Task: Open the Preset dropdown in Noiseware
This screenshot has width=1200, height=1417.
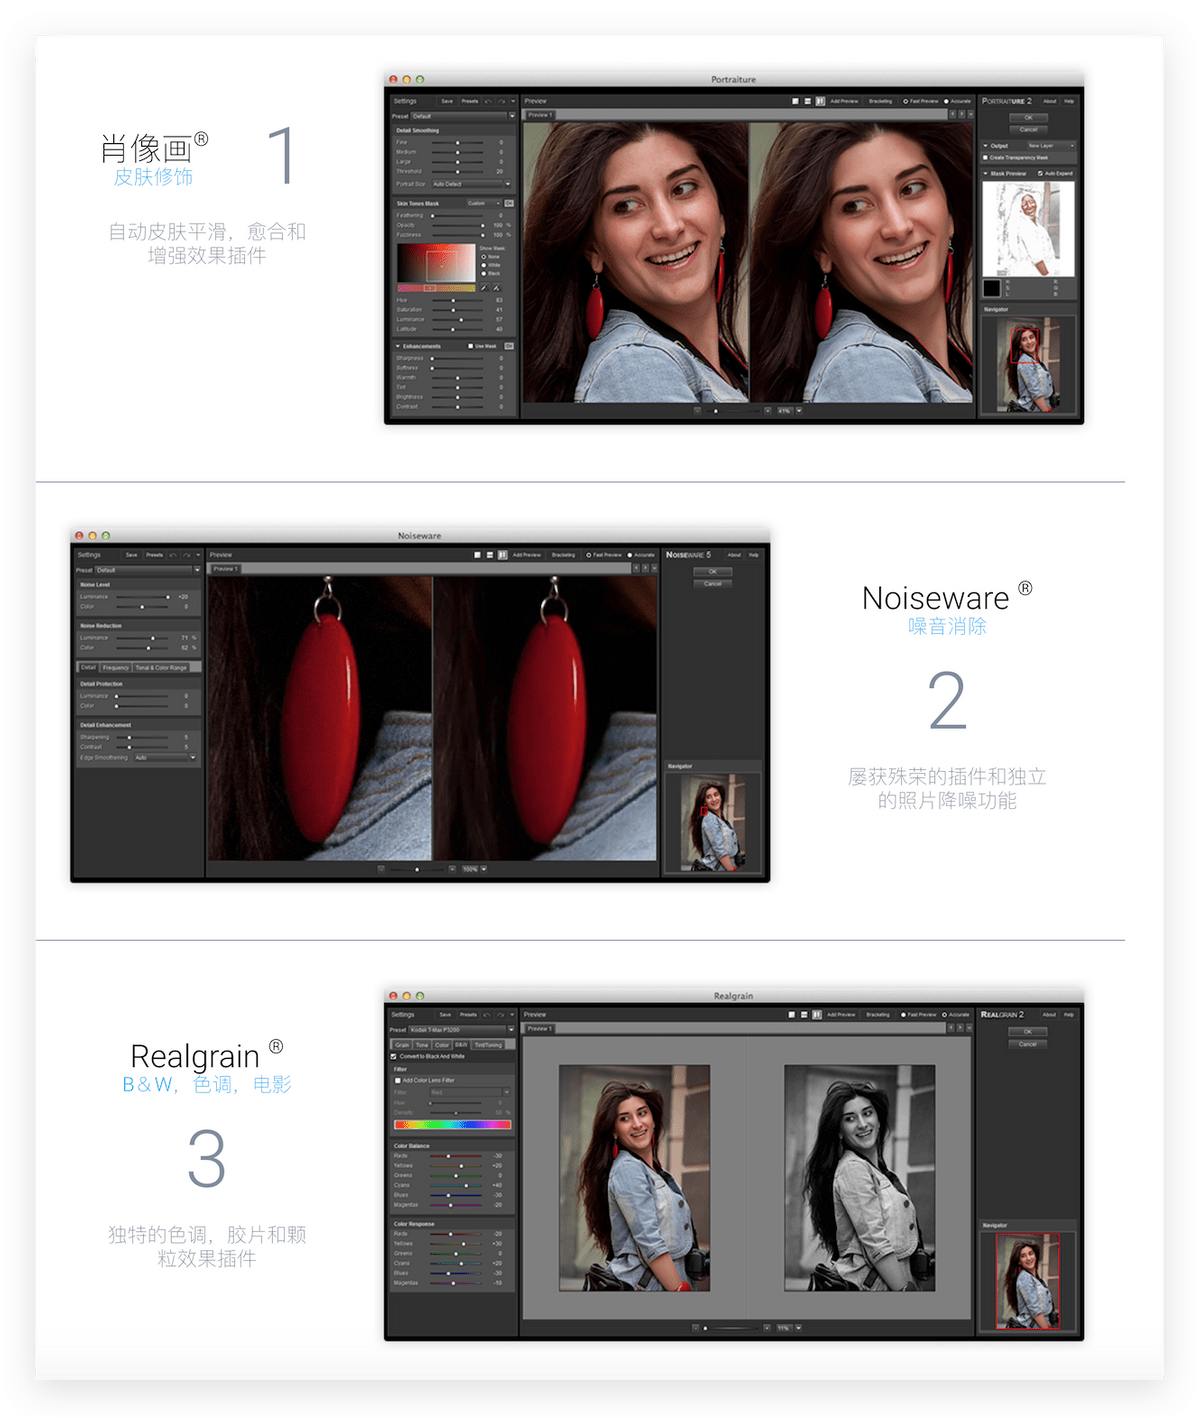Action: 148,570
